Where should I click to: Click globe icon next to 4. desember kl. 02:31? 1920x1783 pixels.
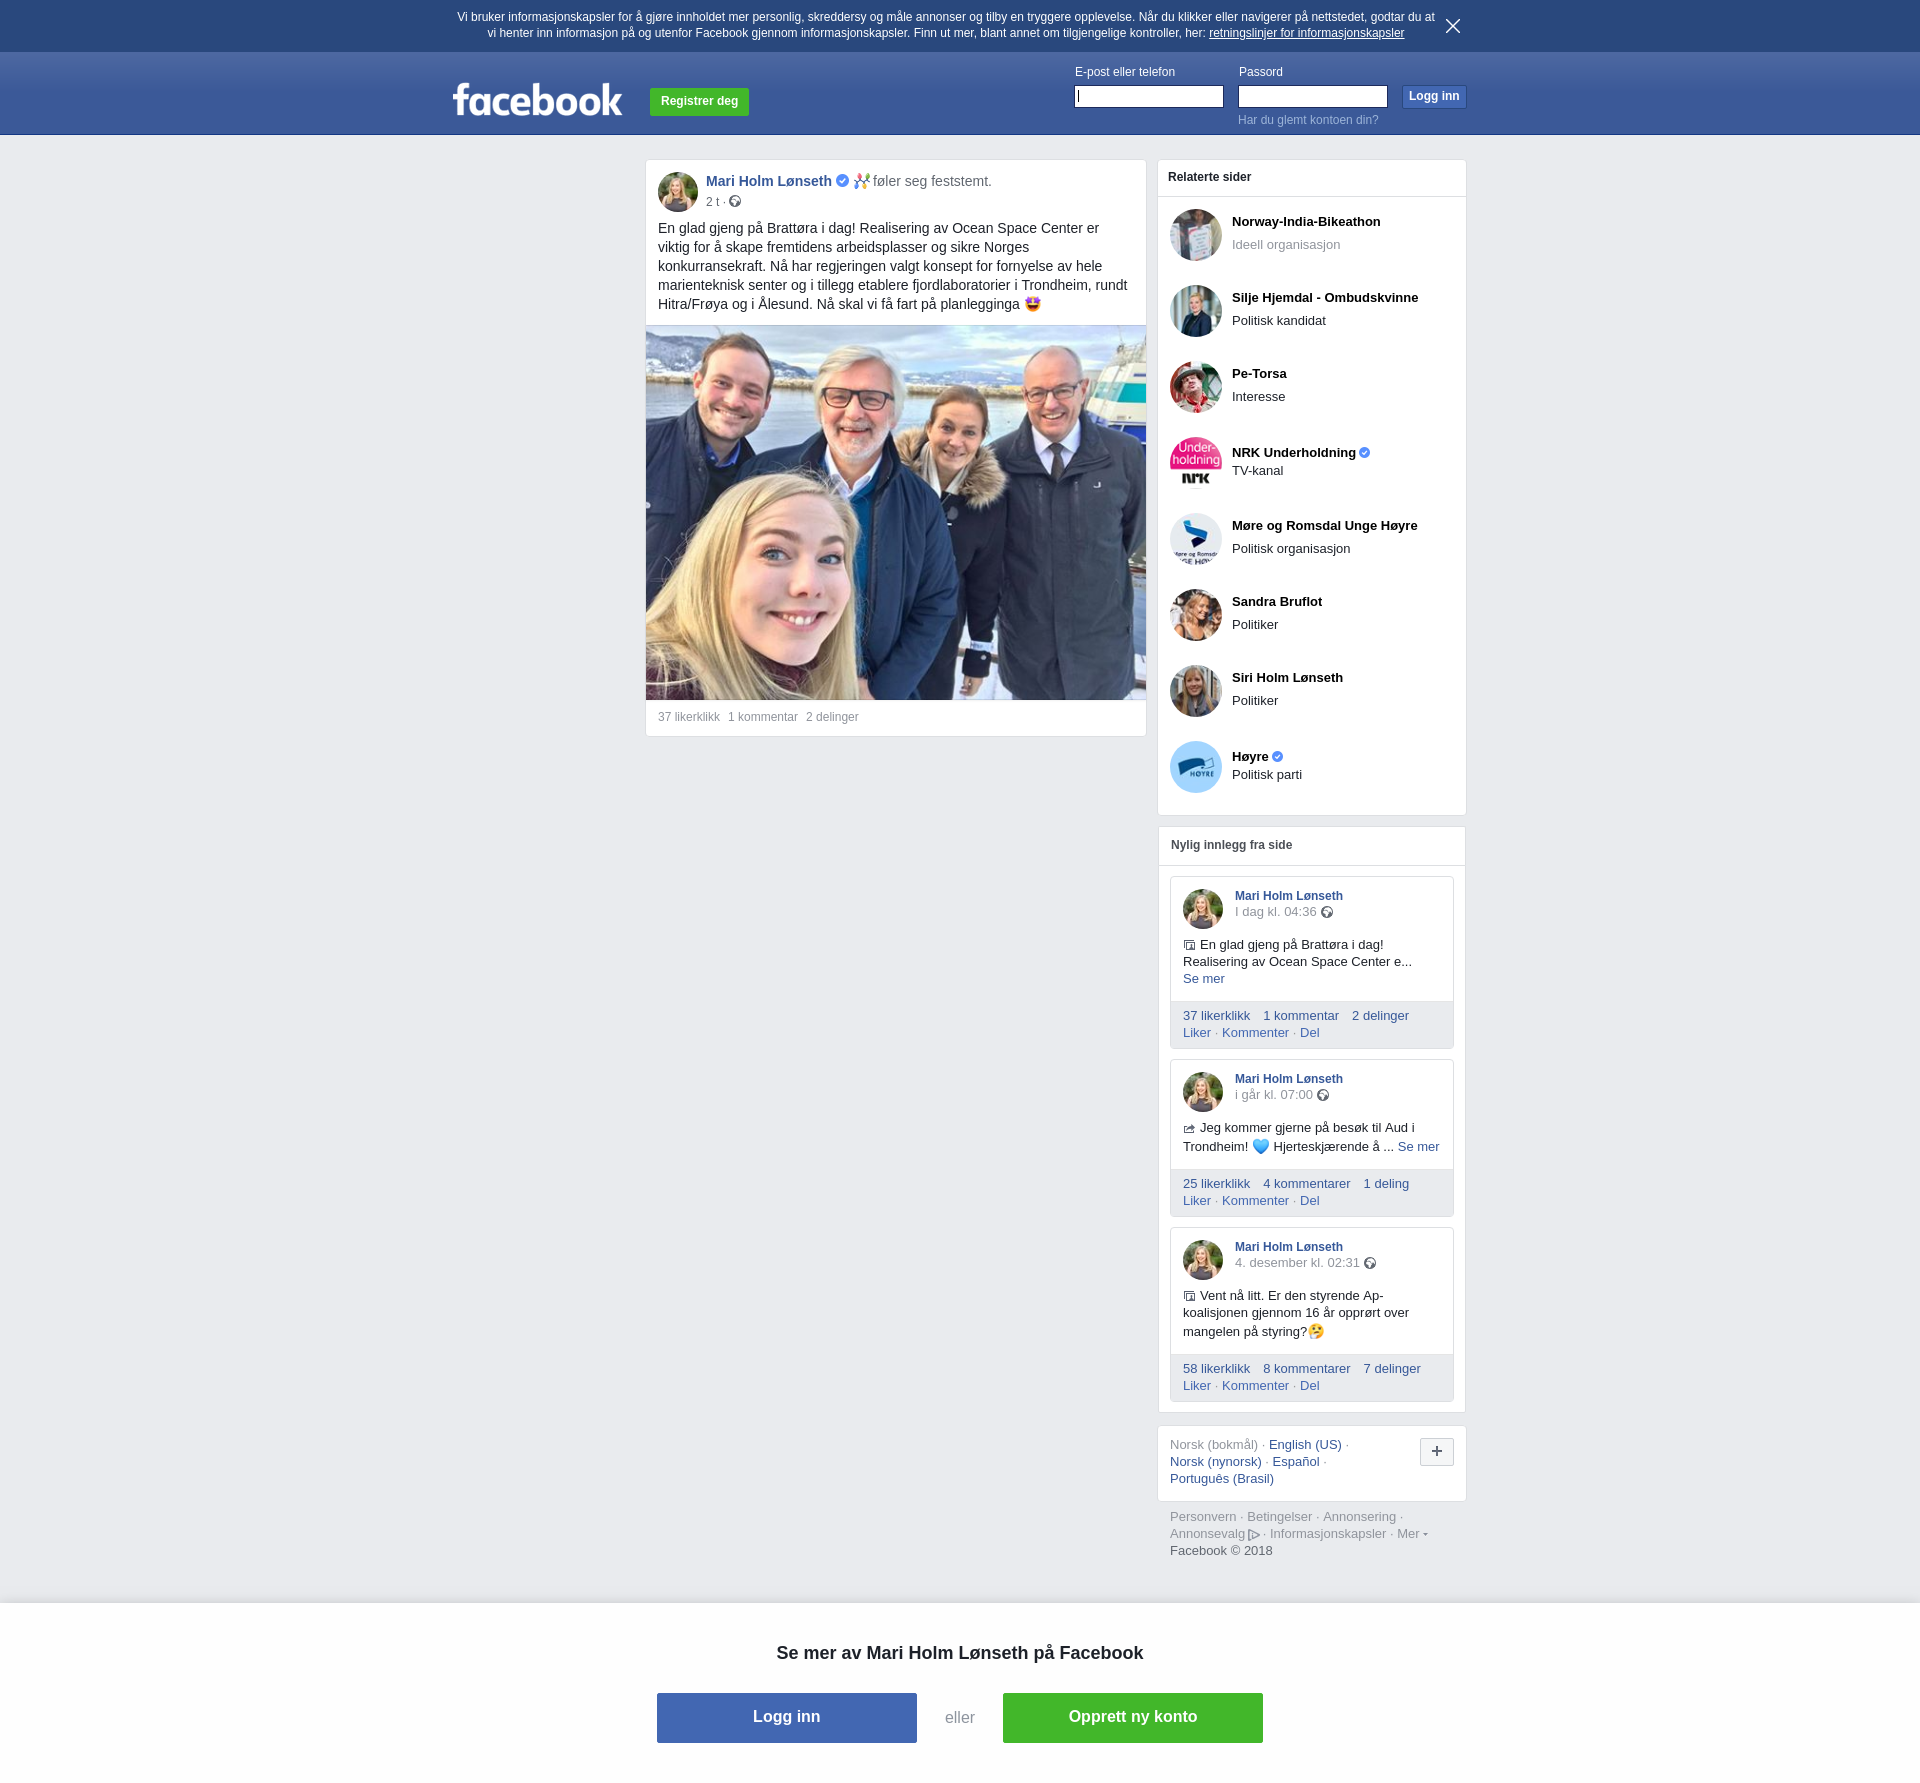tap(1370, 1263)
